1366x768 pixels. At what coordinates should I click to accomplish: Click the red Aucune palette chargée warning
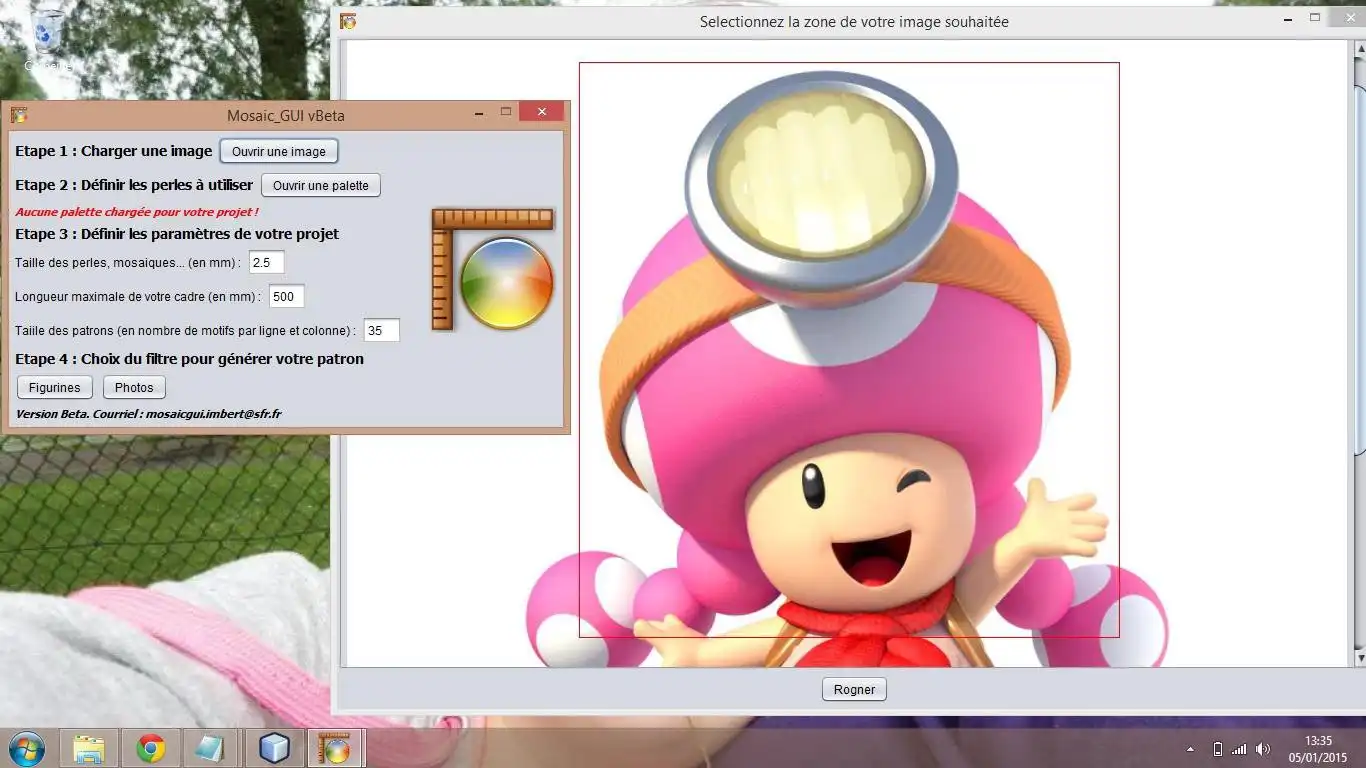tap(137, 212)
